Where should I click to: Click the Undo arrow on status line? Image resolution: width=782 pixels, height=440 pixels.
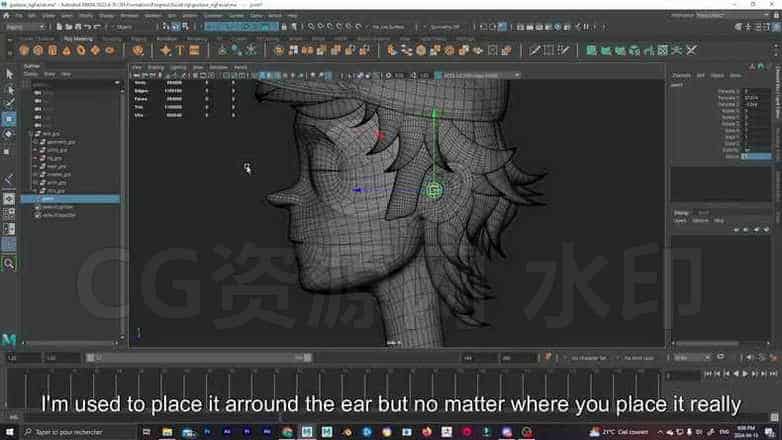pos(88,27)
